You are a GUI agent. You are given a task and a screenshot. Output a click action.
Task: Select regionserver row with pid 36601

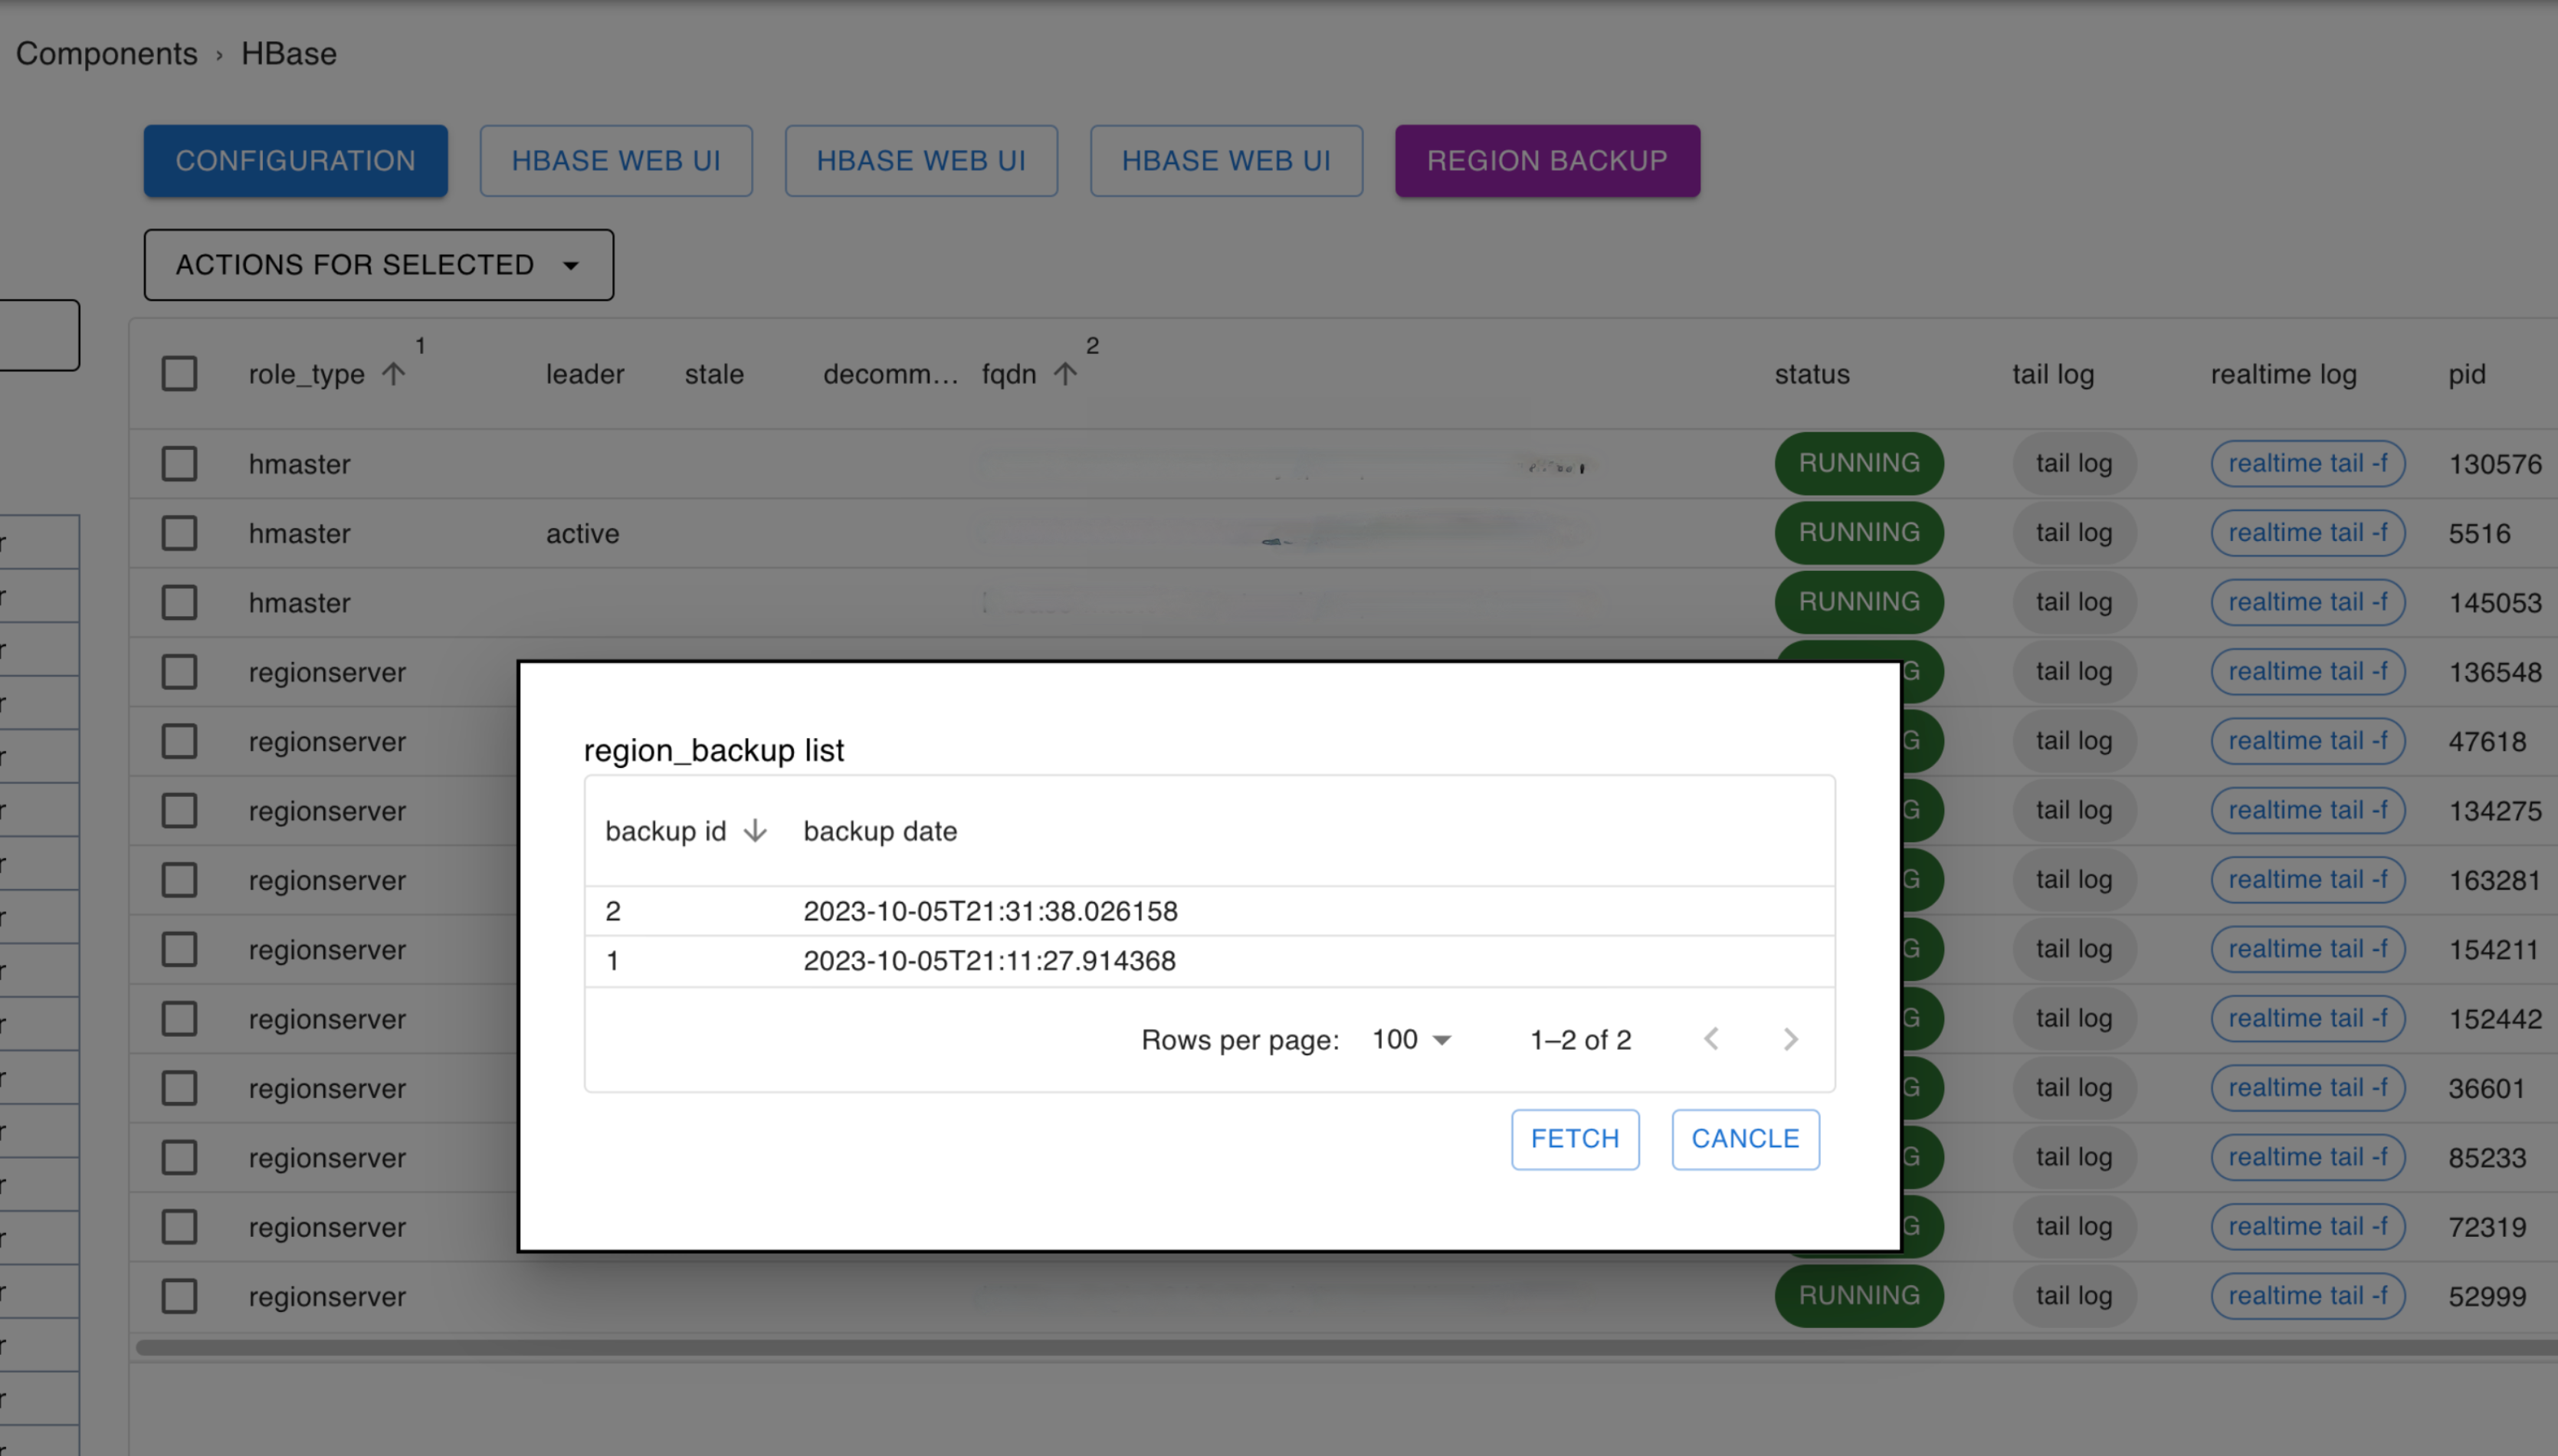point(179,1088)
